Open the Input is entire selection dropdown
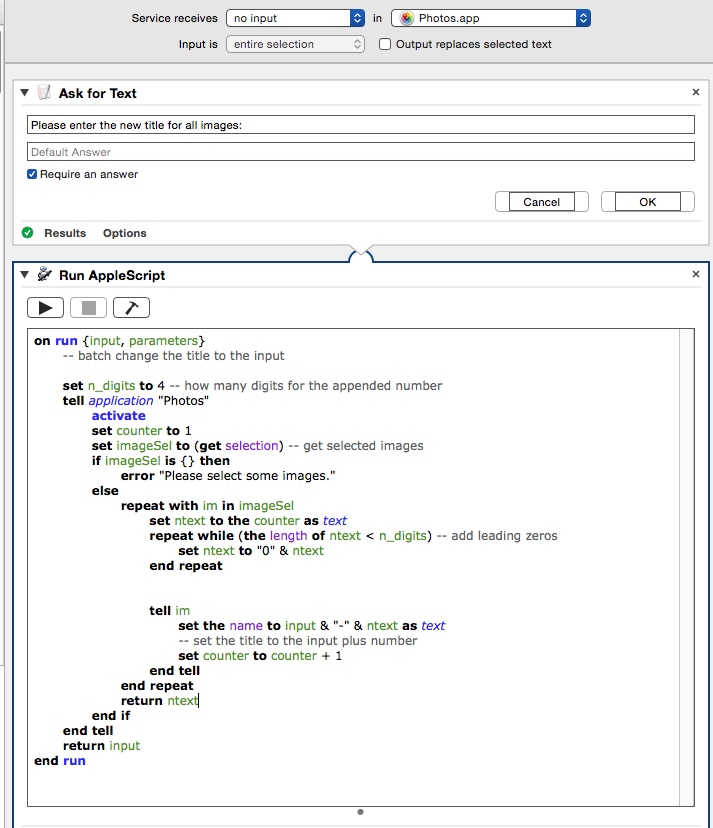The height and width of the screenshot is (828, 713). point(295,44)
